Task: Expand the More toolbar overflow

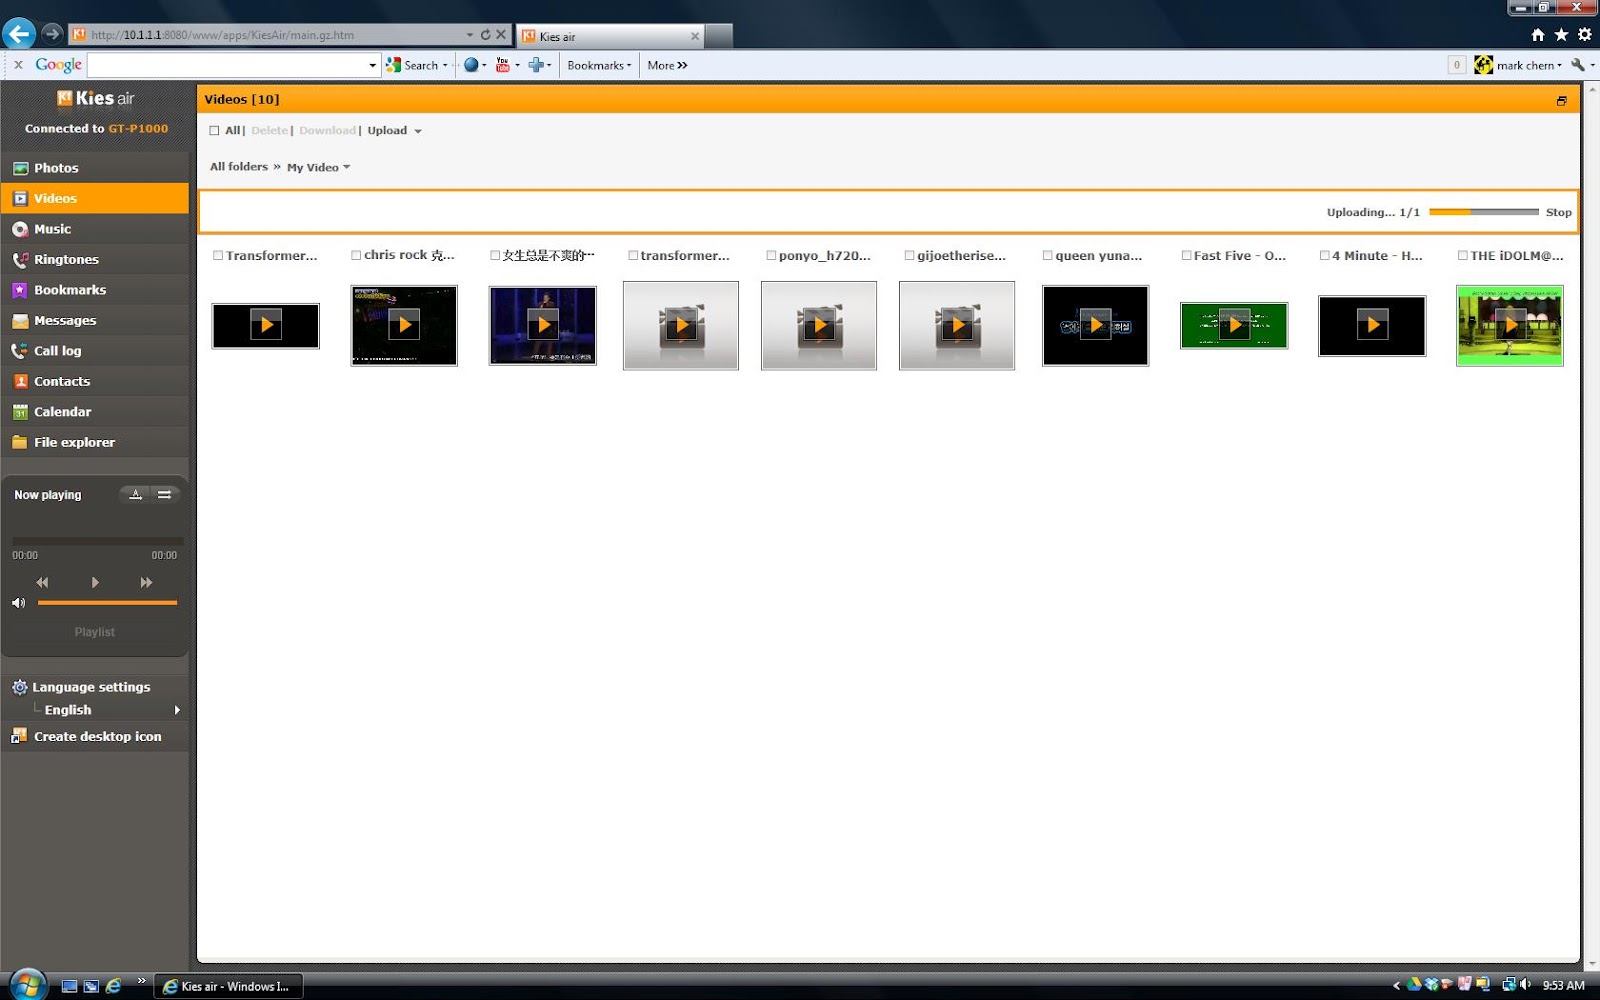Action: click(667, 66)
